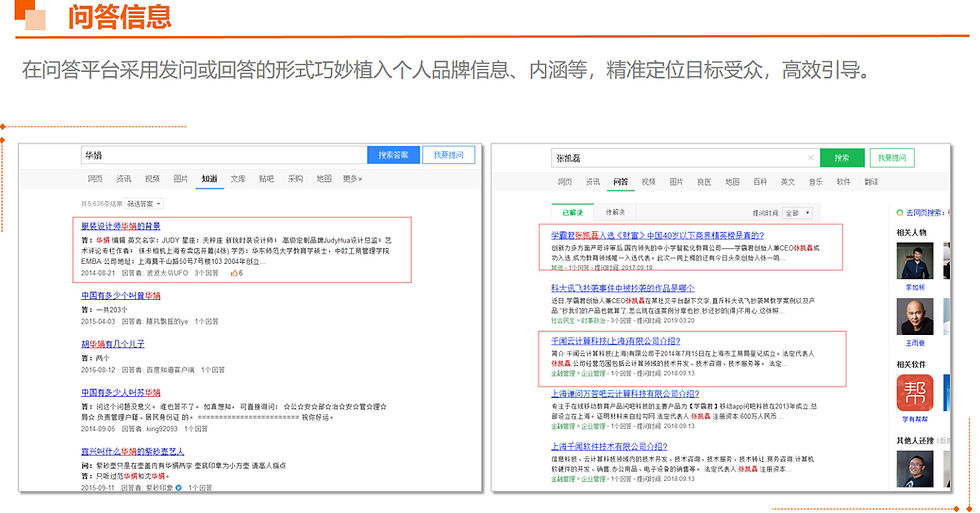Viewport: 980px width, 513px height.
Task: Open result 上海谦问万答吧云计算科技有限公司介绍?
Action: click(625, 394)
